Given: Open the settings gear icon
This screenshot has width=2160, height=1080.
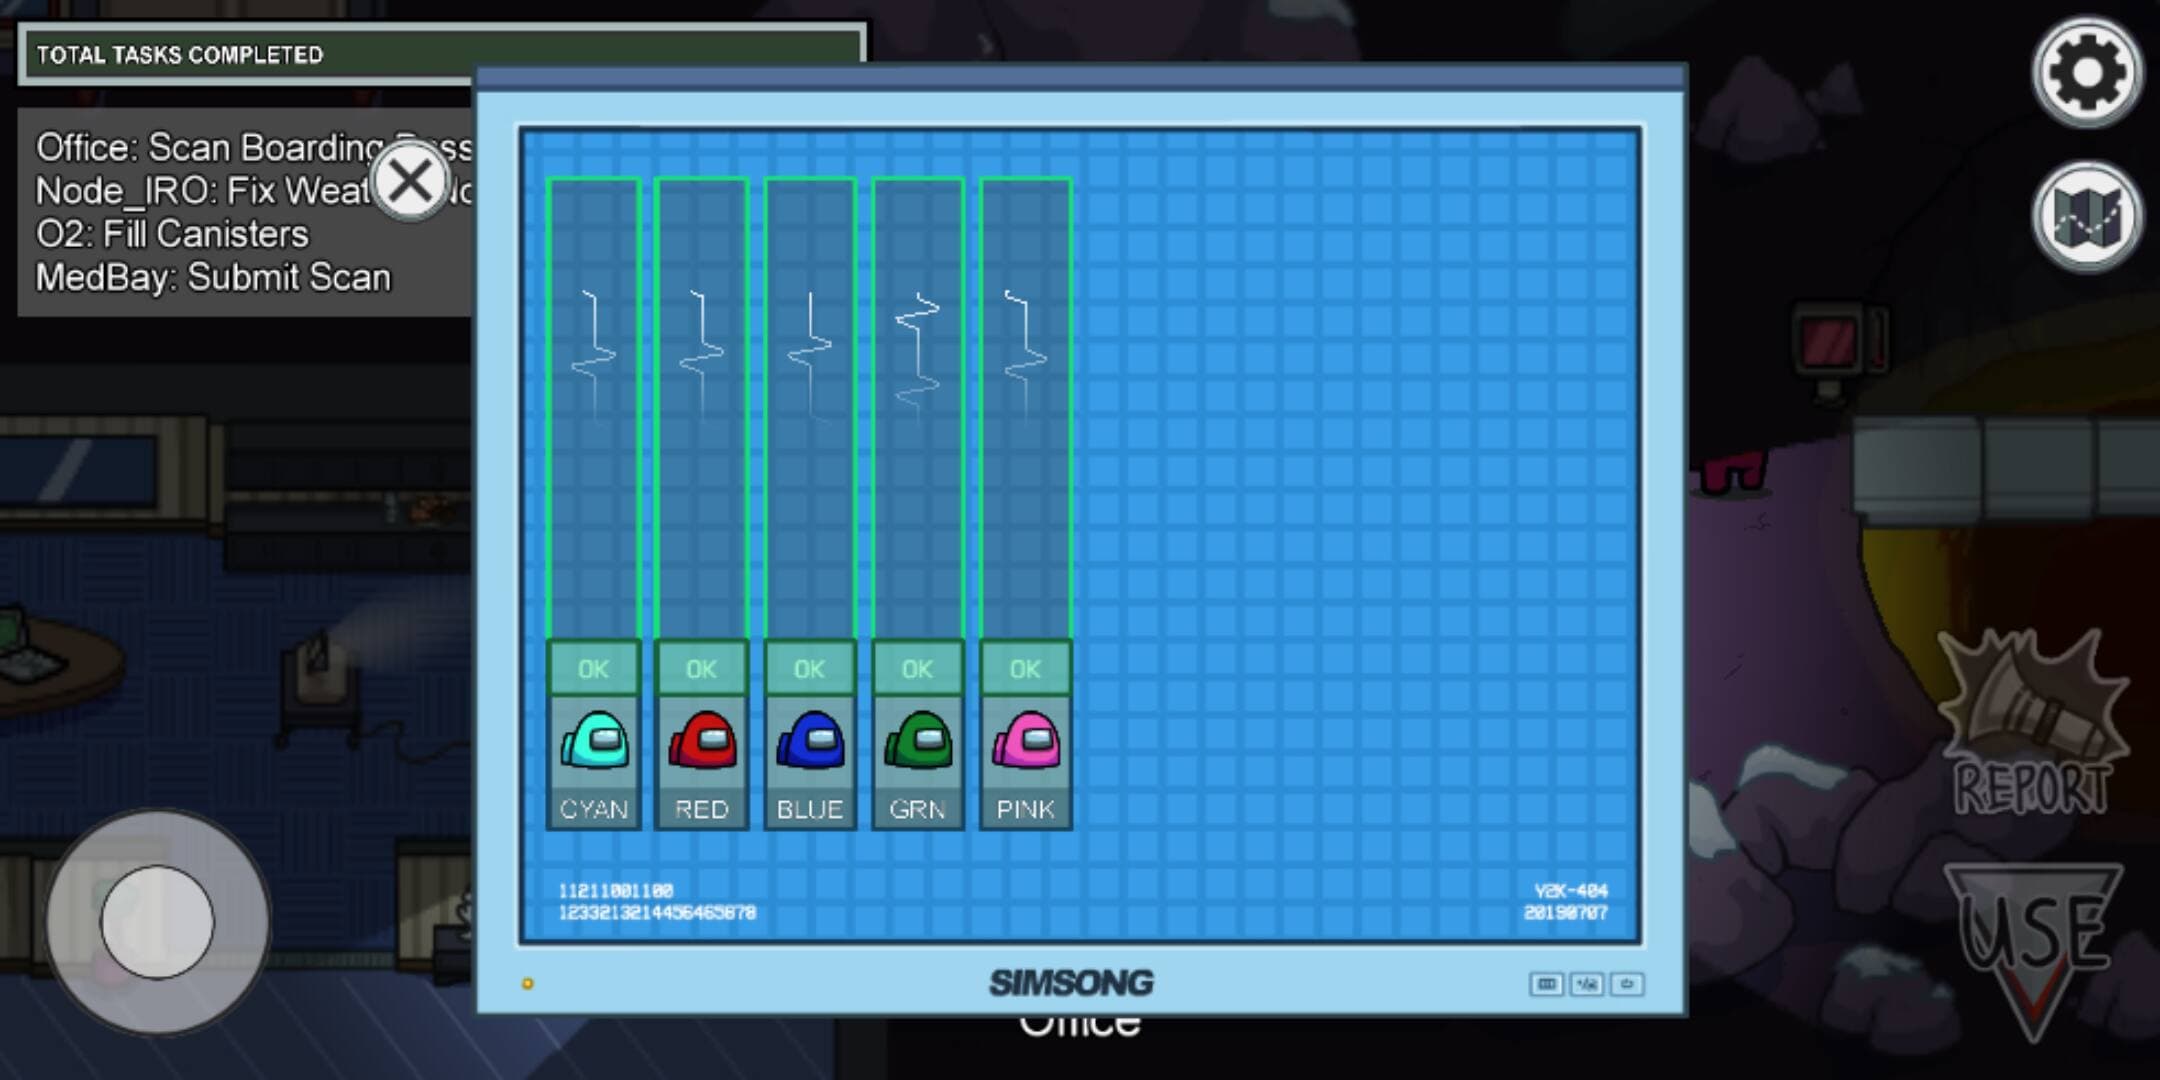Looking at the screenshot, I should click(2086, 72).
